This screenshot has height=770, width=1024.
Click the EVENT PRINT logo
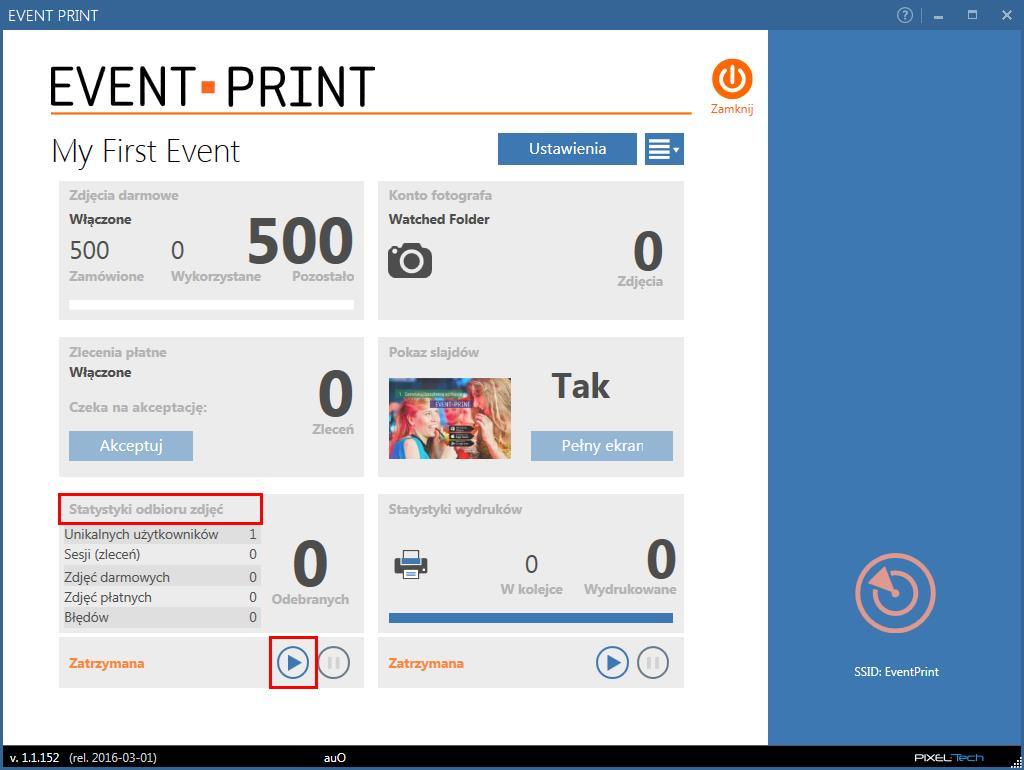tap(212, 86)
